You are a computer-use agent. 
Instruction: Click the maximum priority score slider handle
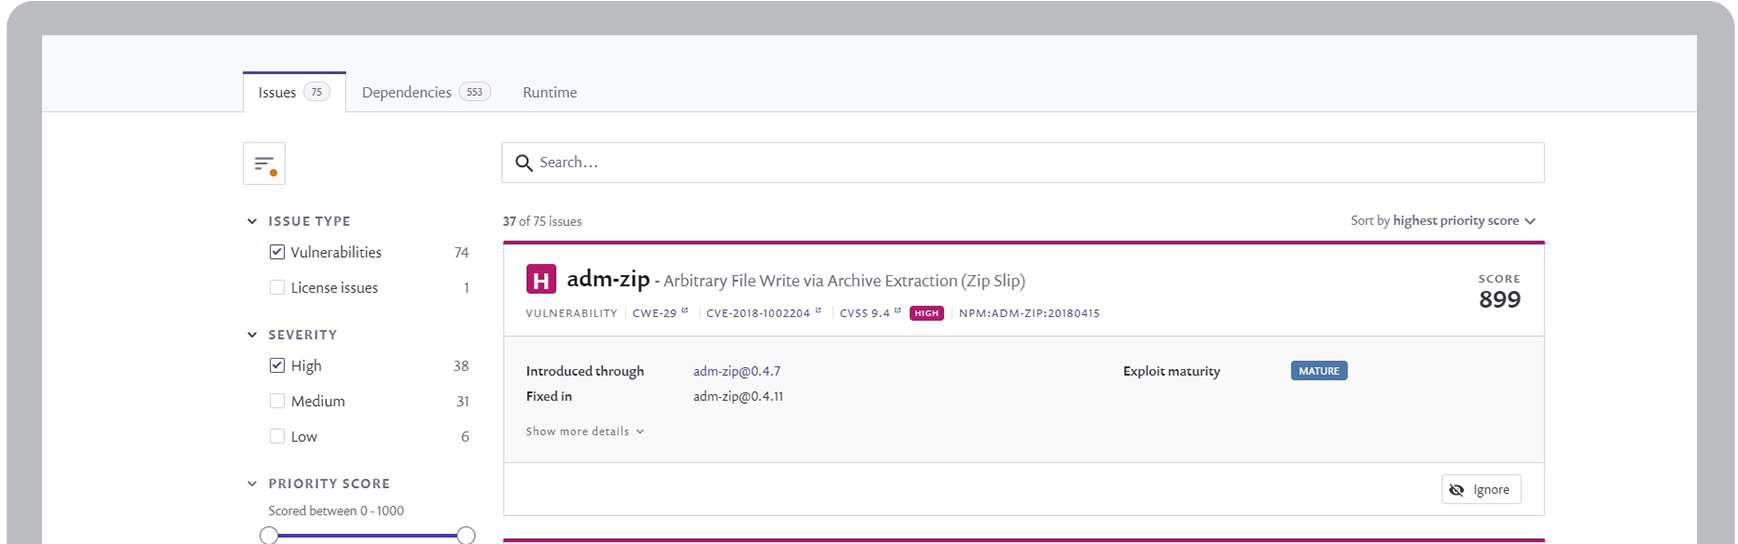click(466, 536)
